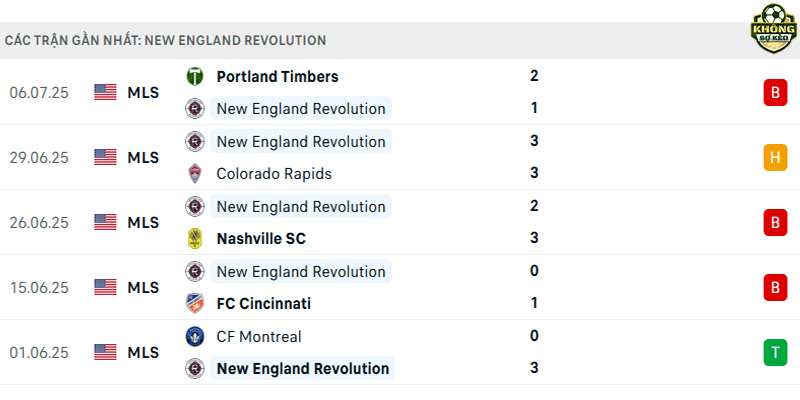
Task: Click the Portland Timbers team crest
Action: tap(195, 77)
